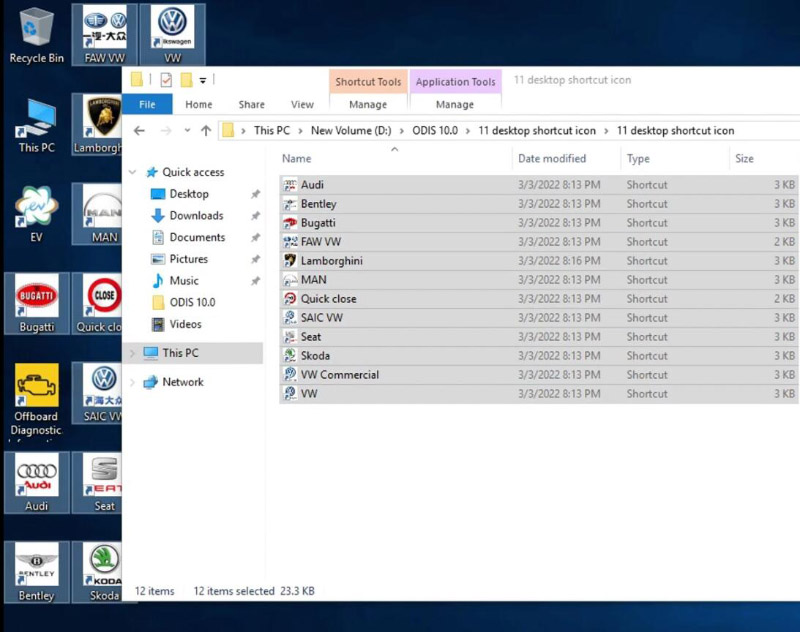
Task: Open the Recent locations dropdown
Action: click(187, 131)
